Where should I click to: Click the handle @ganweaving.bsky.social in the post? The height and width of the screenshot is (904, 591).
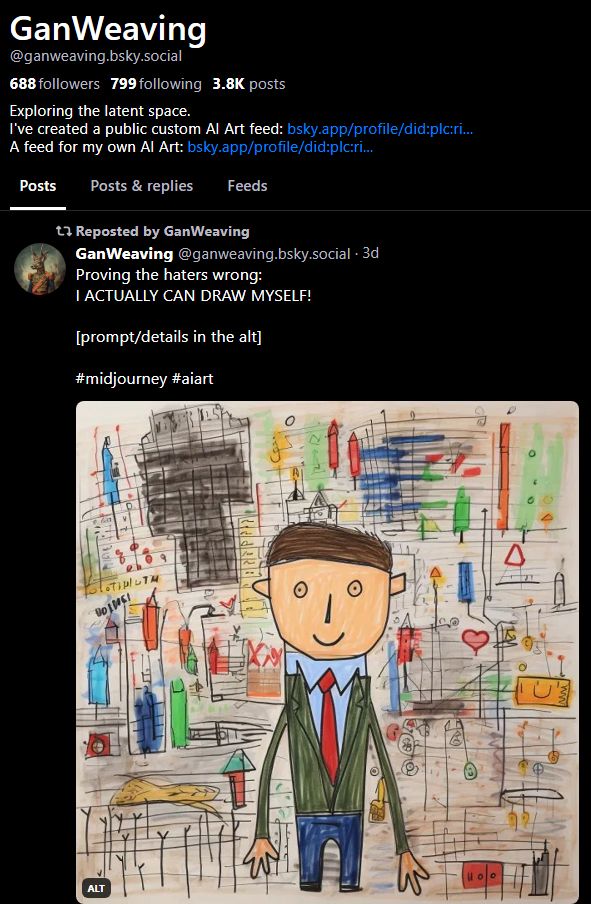[262, 253]
